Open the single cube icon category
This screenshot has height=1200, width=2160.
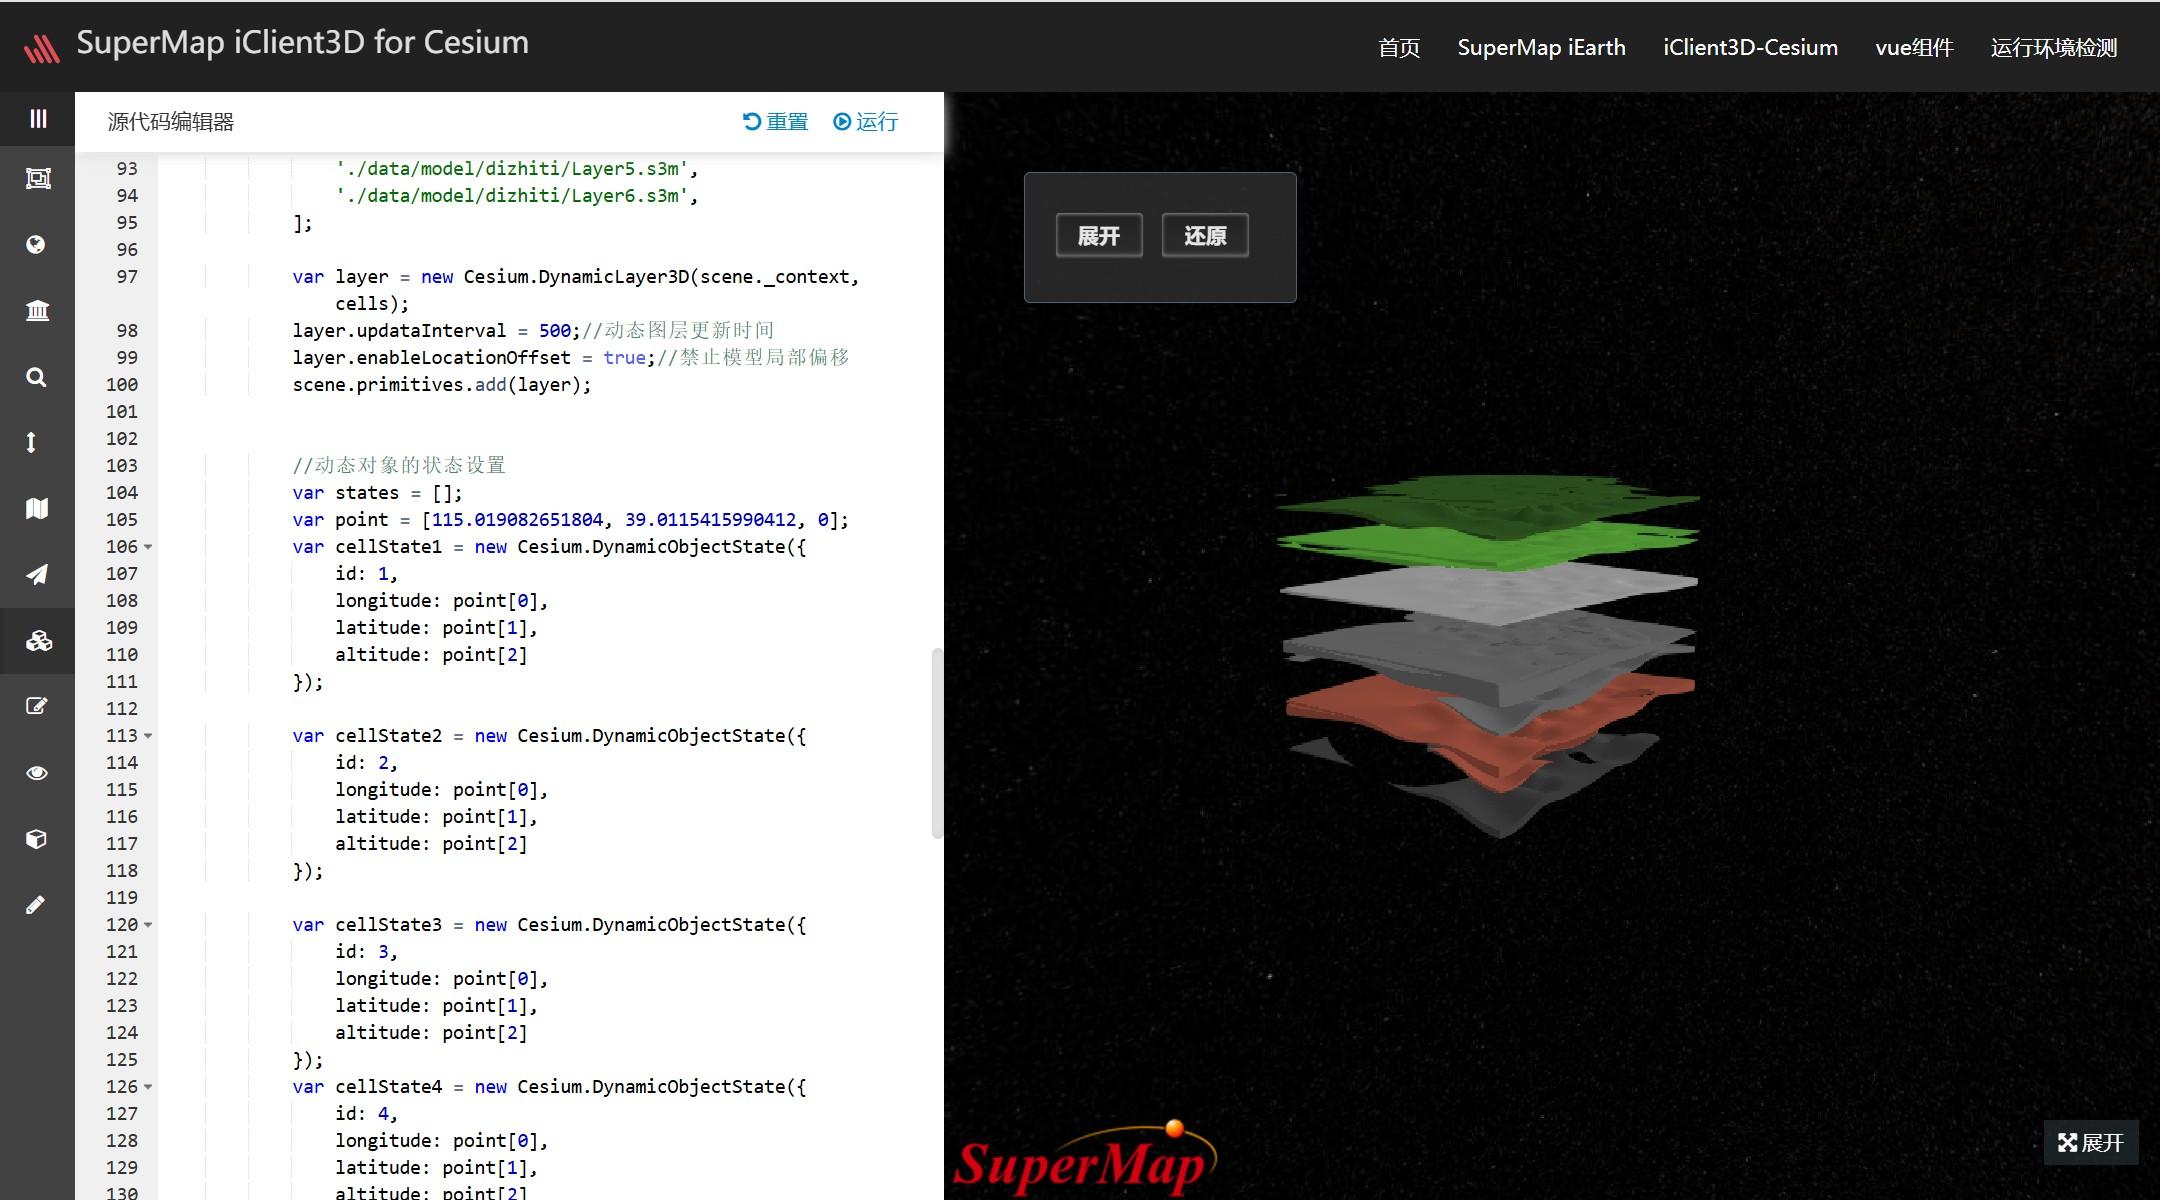36,839
